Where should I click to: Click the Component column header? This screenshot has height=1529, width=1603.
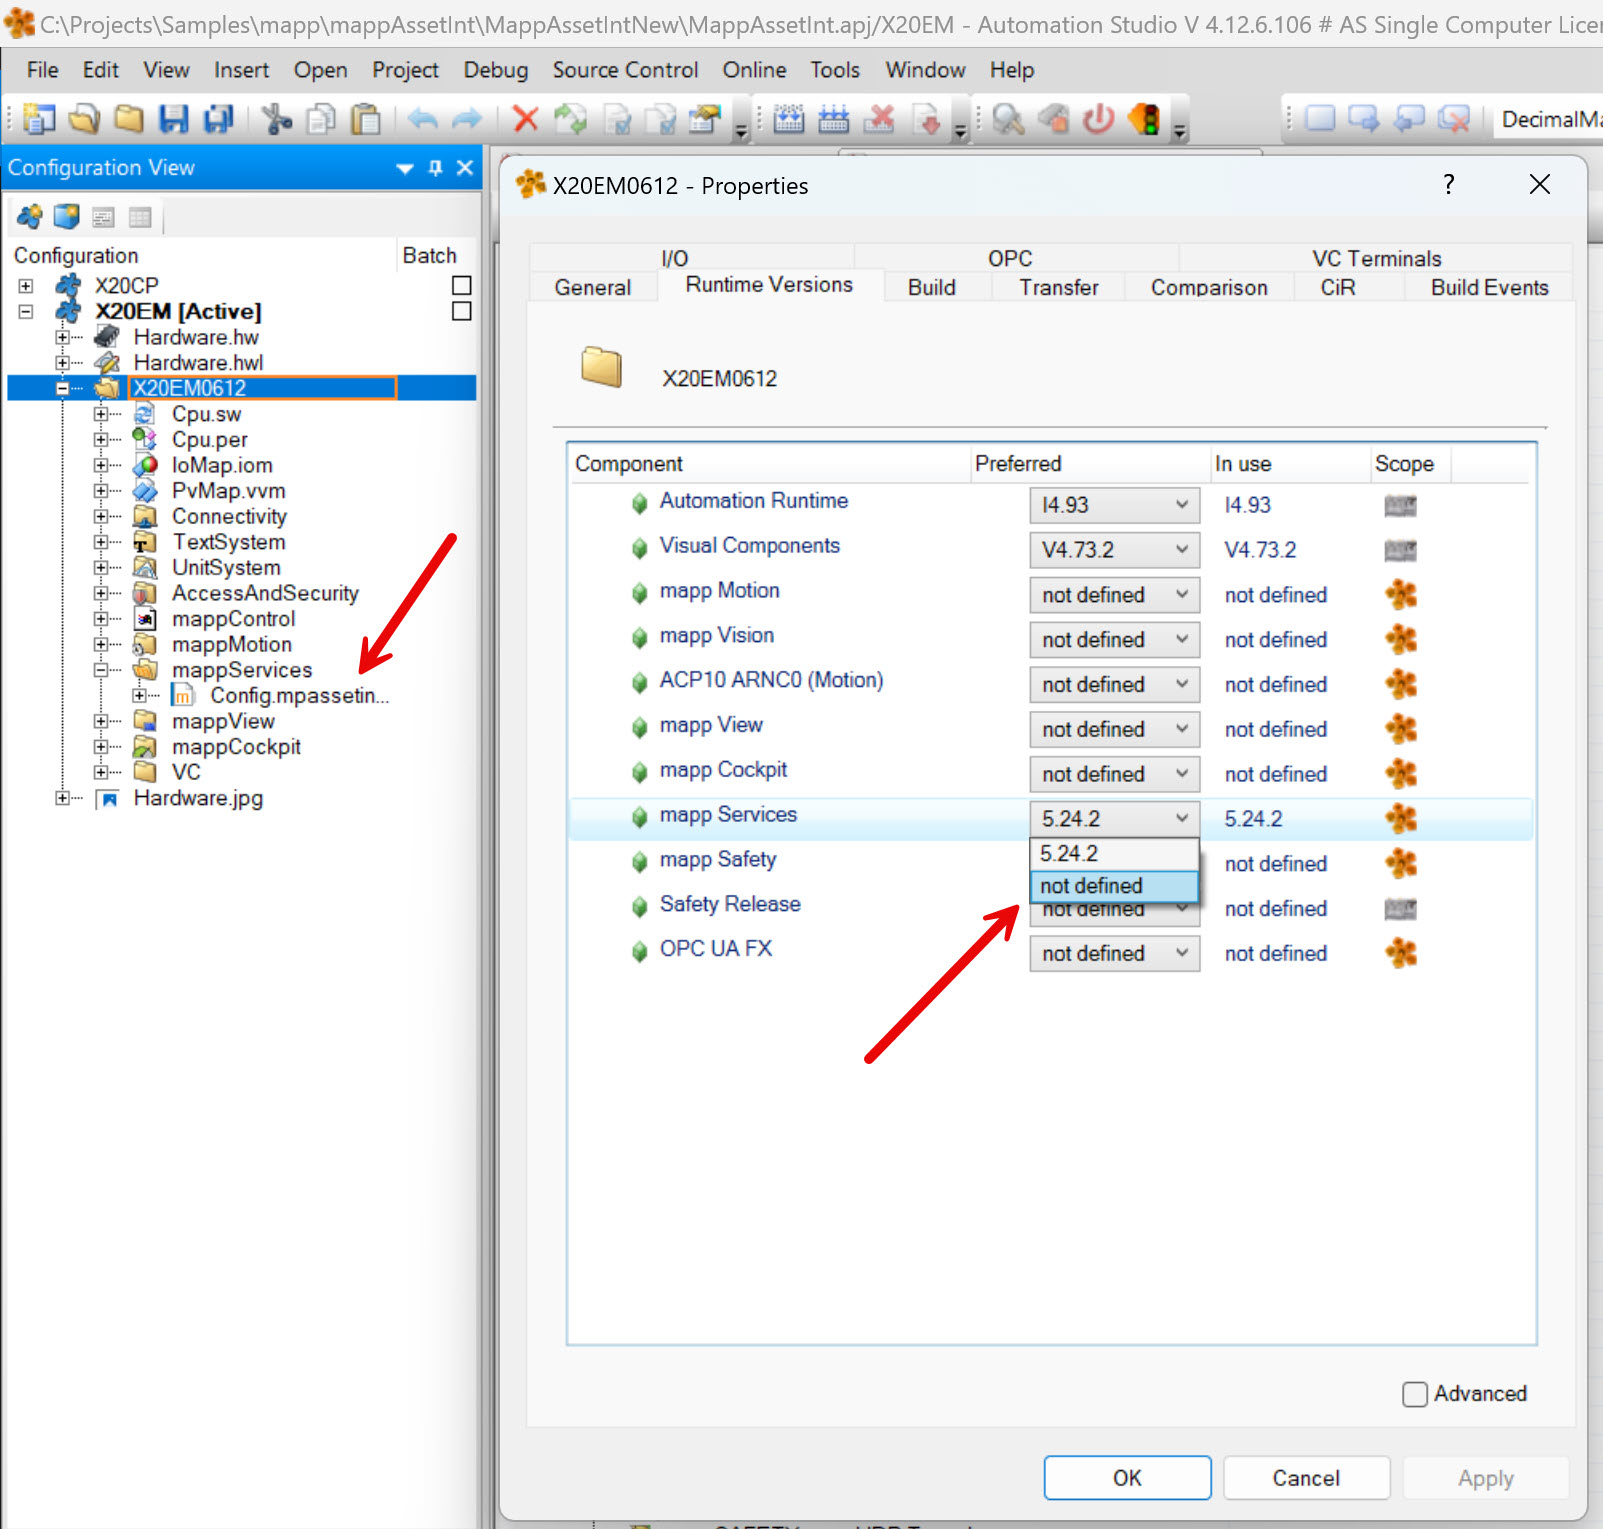[770, 464]
